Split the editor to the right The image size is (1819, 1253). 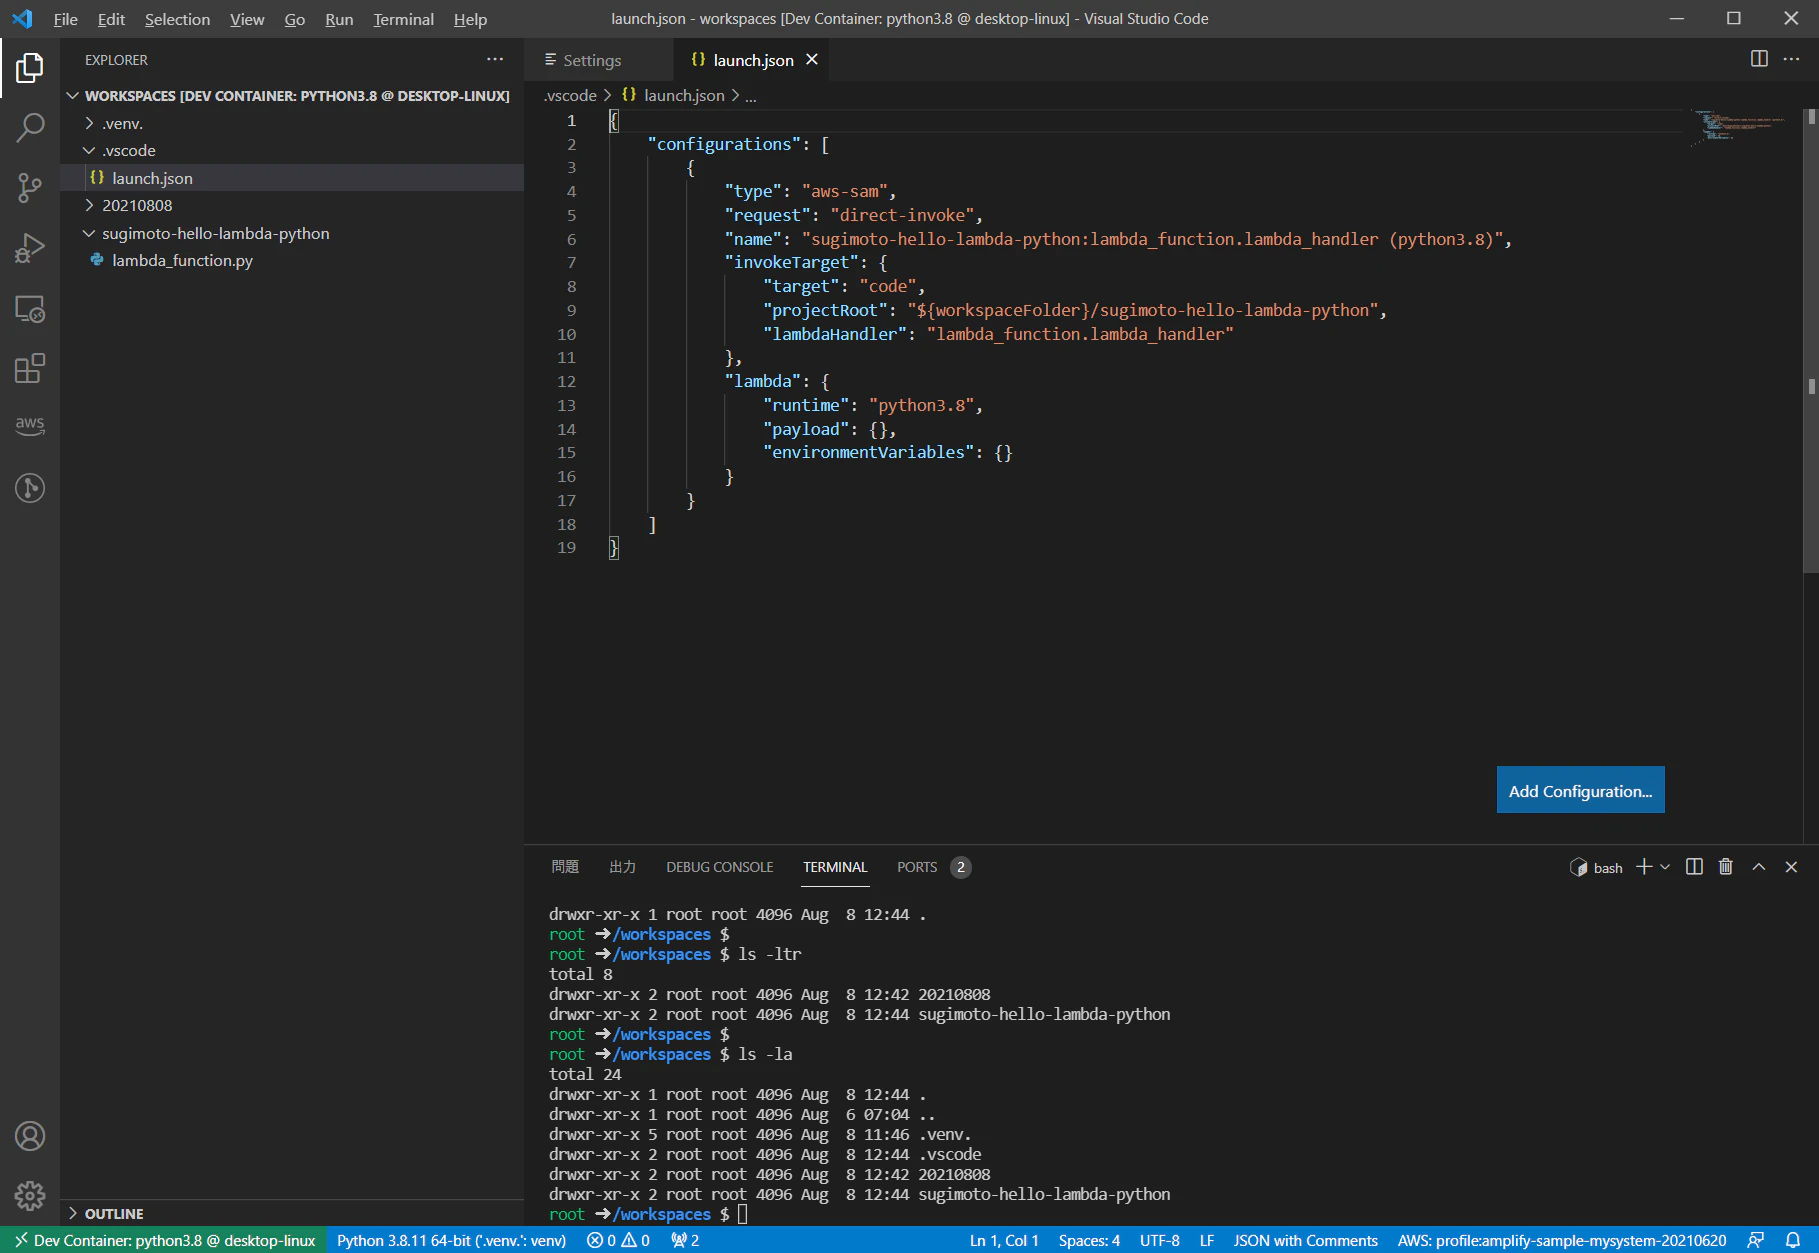pos(1759,59)
